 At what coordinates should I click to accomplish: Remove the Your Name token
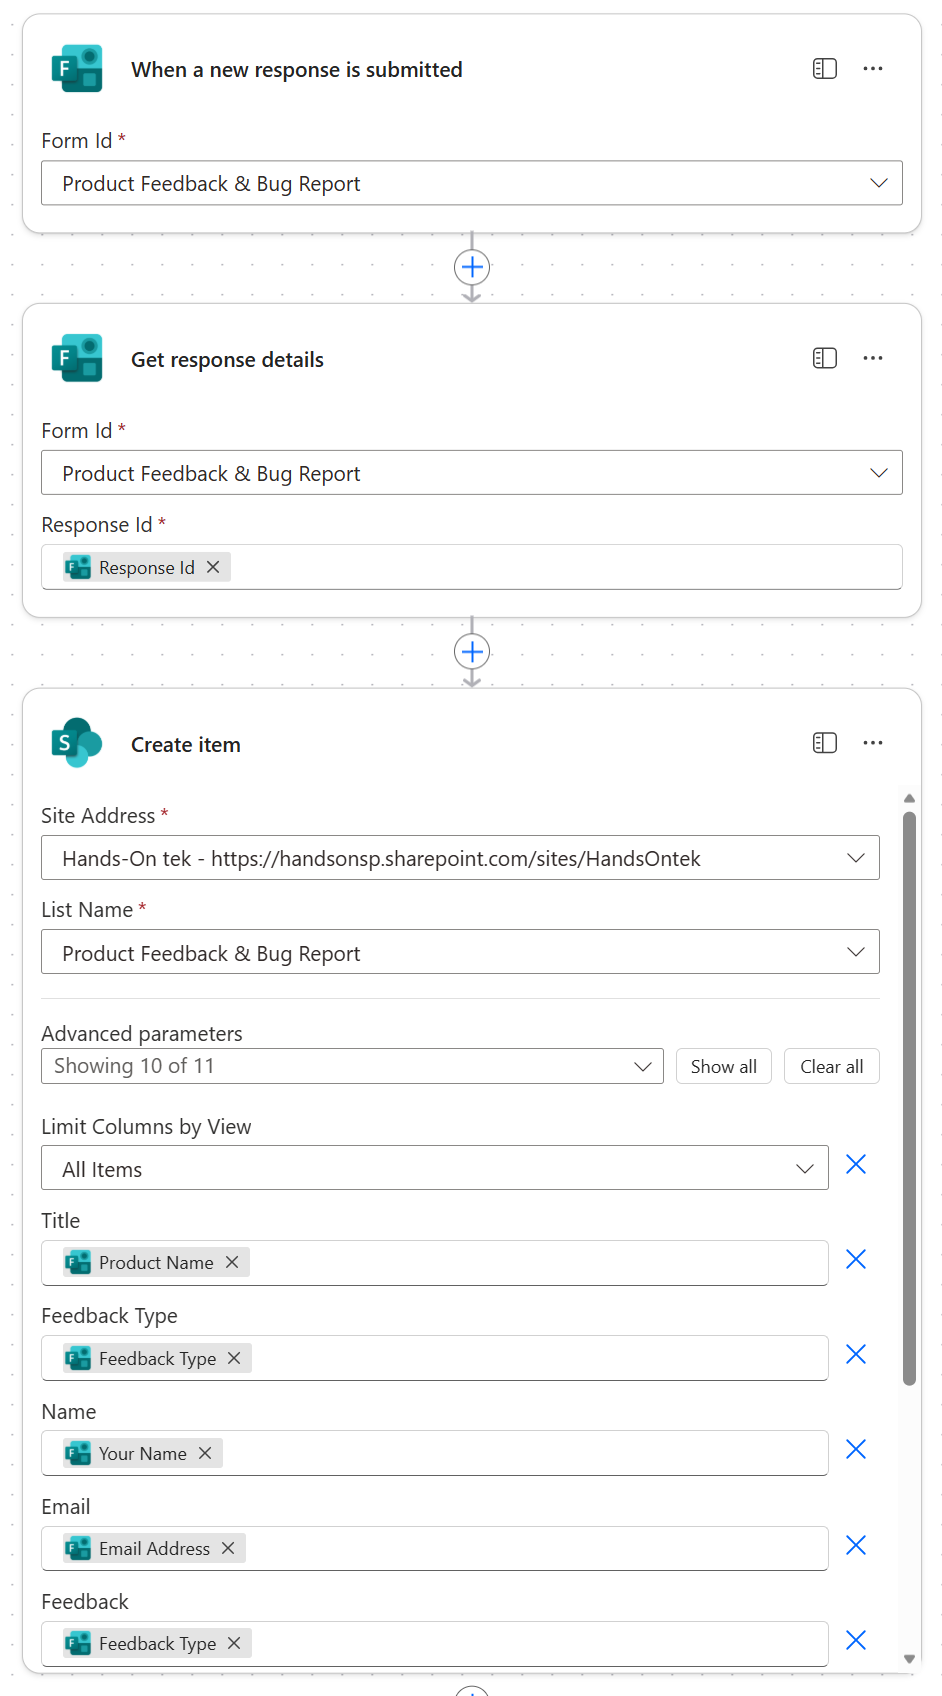[205, 1453]
